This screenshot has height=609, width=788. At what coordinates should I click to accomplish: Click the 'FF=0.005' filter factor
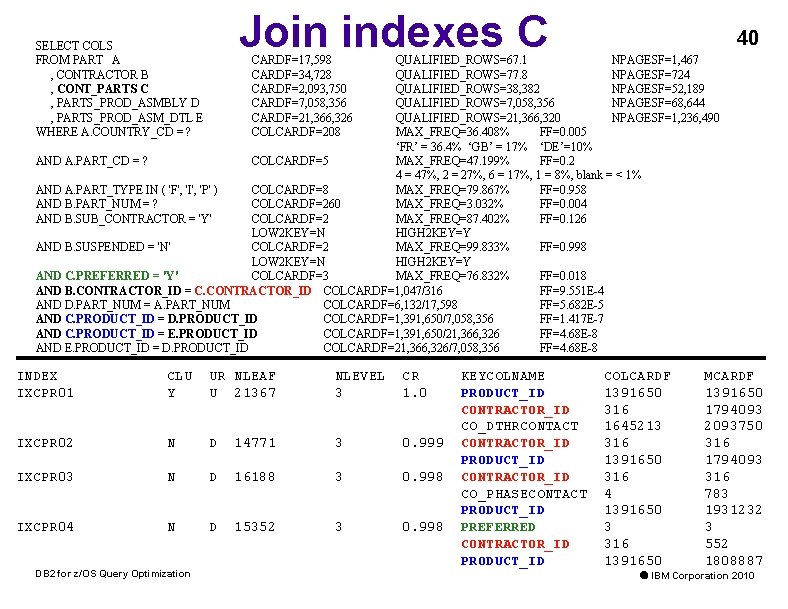[563, 132]
